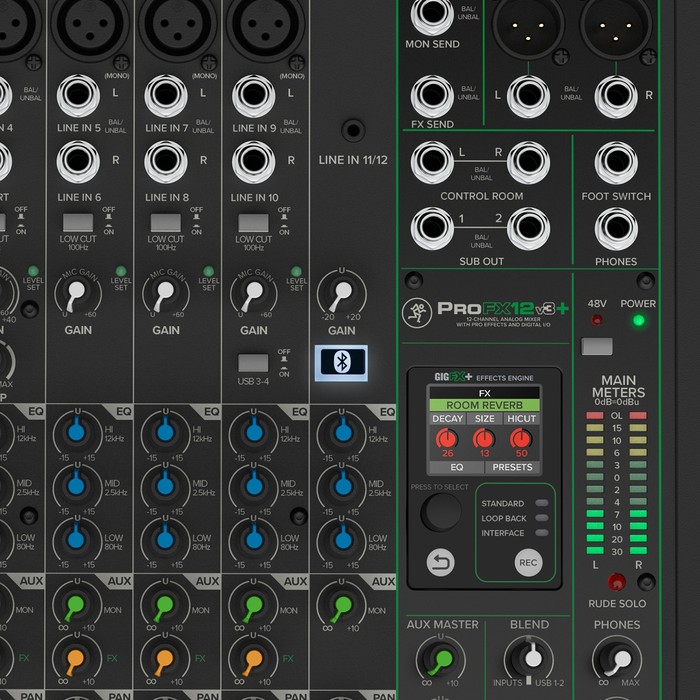
Task: Click the LINE IN 5 L jack
Action: (x=78, y=96)
